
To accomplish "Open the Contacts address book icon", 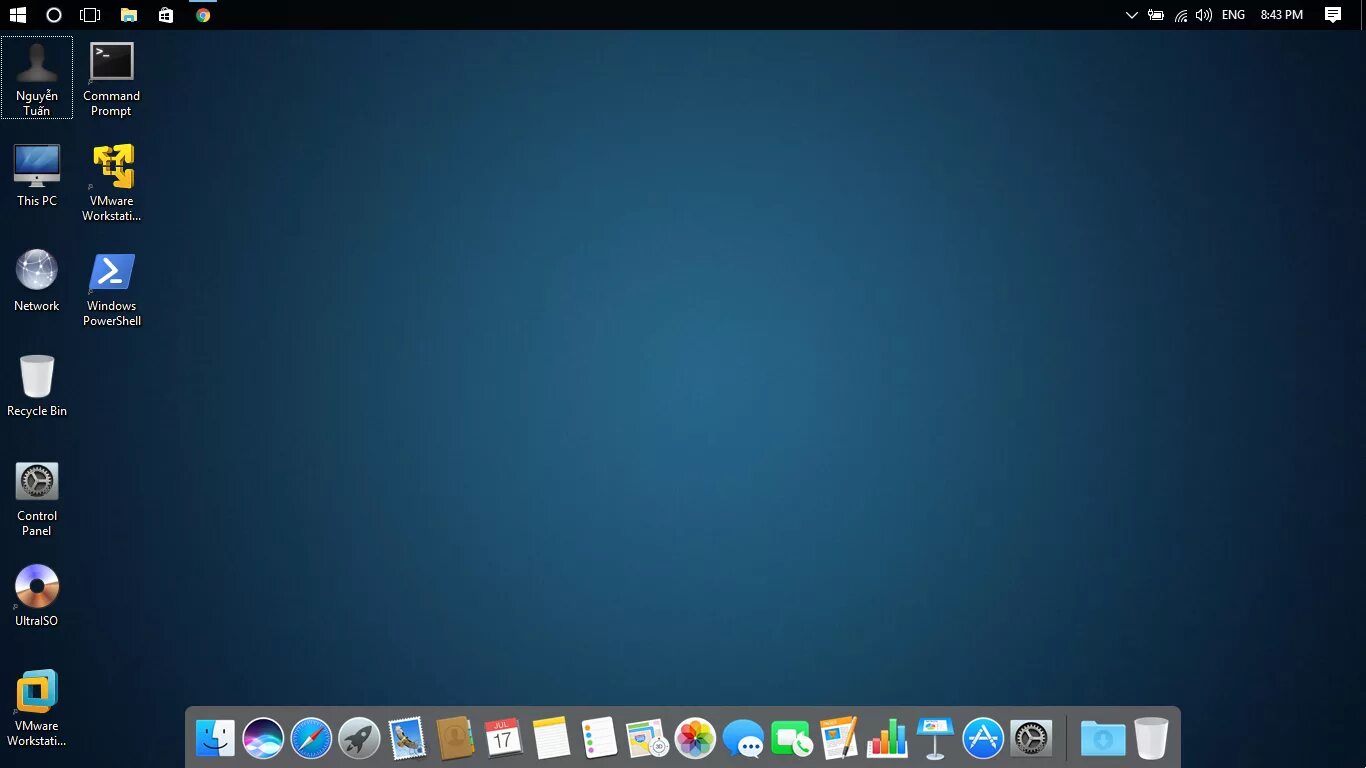I will [x=455, y=739].
